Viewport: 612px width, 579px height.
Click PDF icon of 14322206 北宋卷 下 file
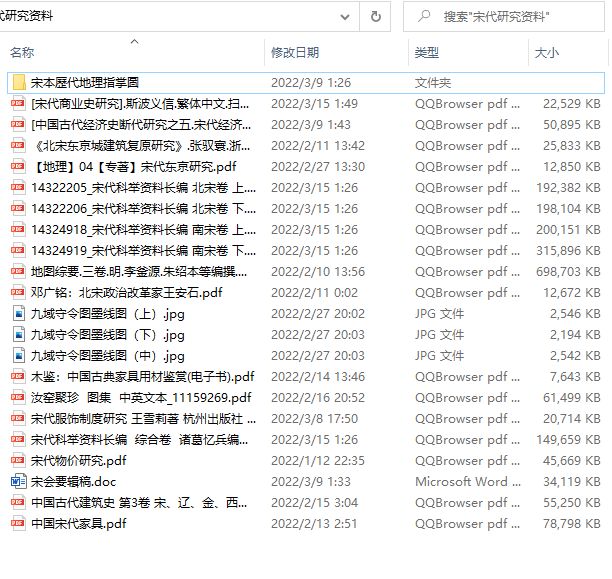pos(18,209)
